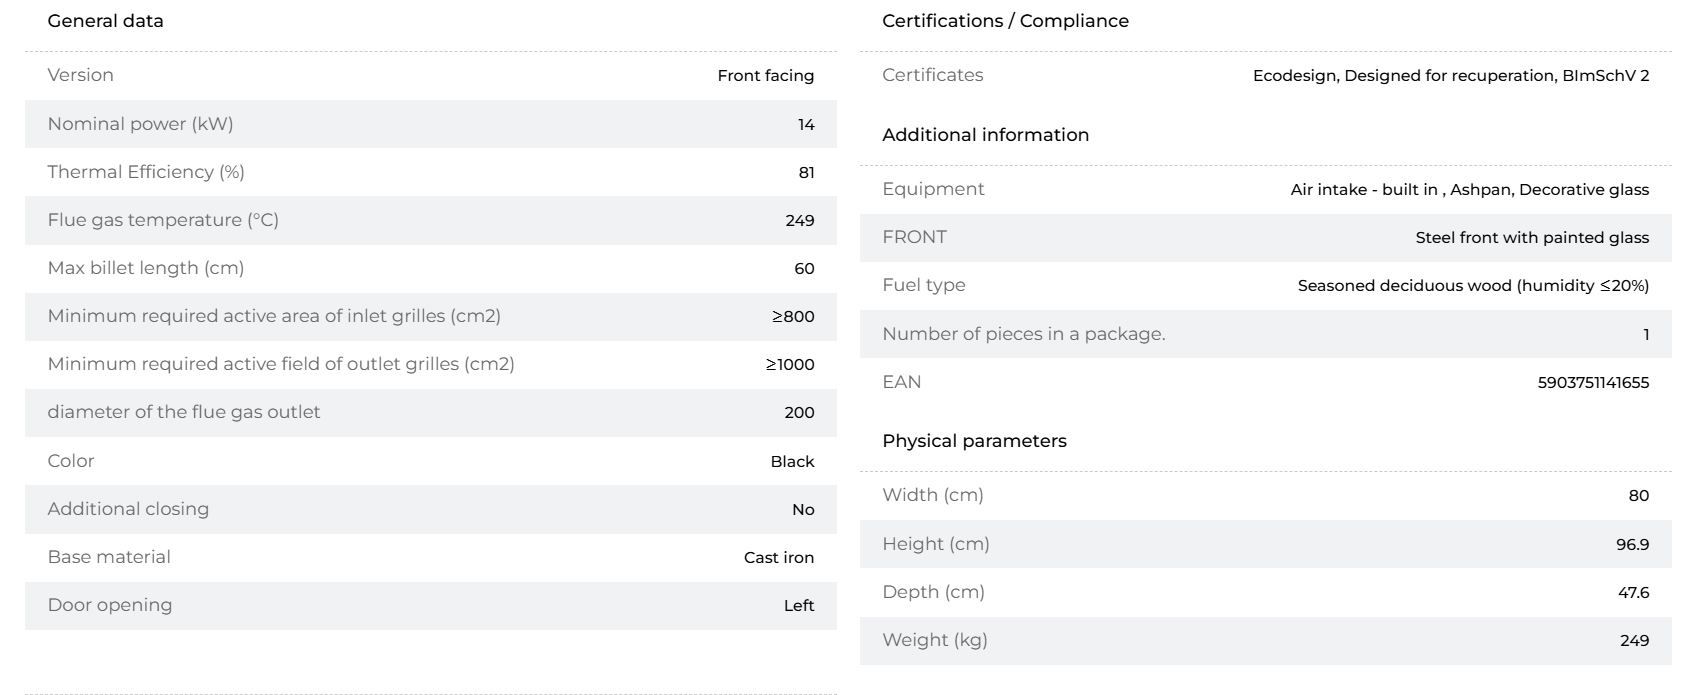The height and width of the screenshot is (695, 1697).
Task: Select the Door opening value Left
Action: tap(799, 606)
